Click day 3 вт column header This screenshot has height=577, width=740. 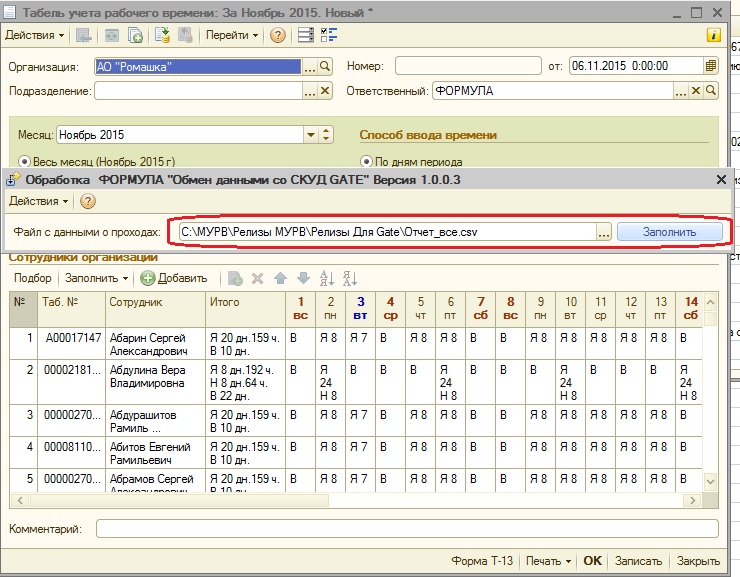360,309
